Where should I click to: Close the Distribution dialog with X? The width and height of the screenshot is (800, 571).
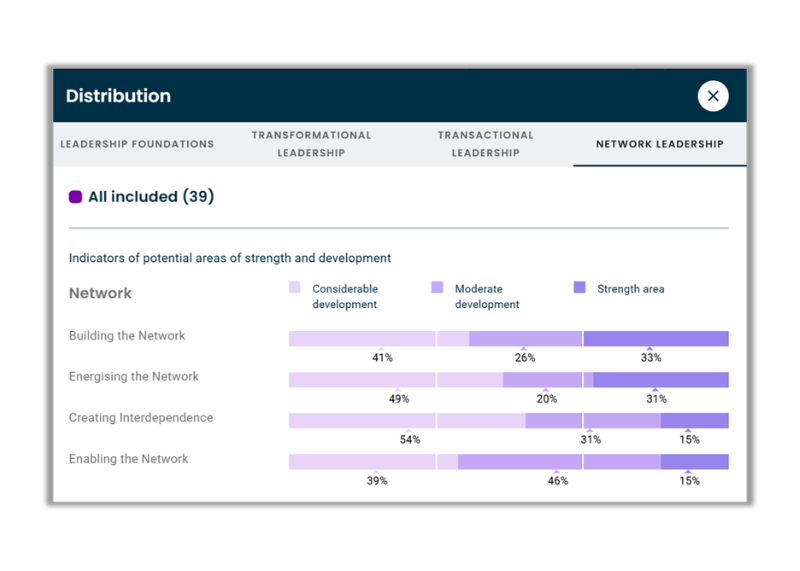click(x=713, y=96)
